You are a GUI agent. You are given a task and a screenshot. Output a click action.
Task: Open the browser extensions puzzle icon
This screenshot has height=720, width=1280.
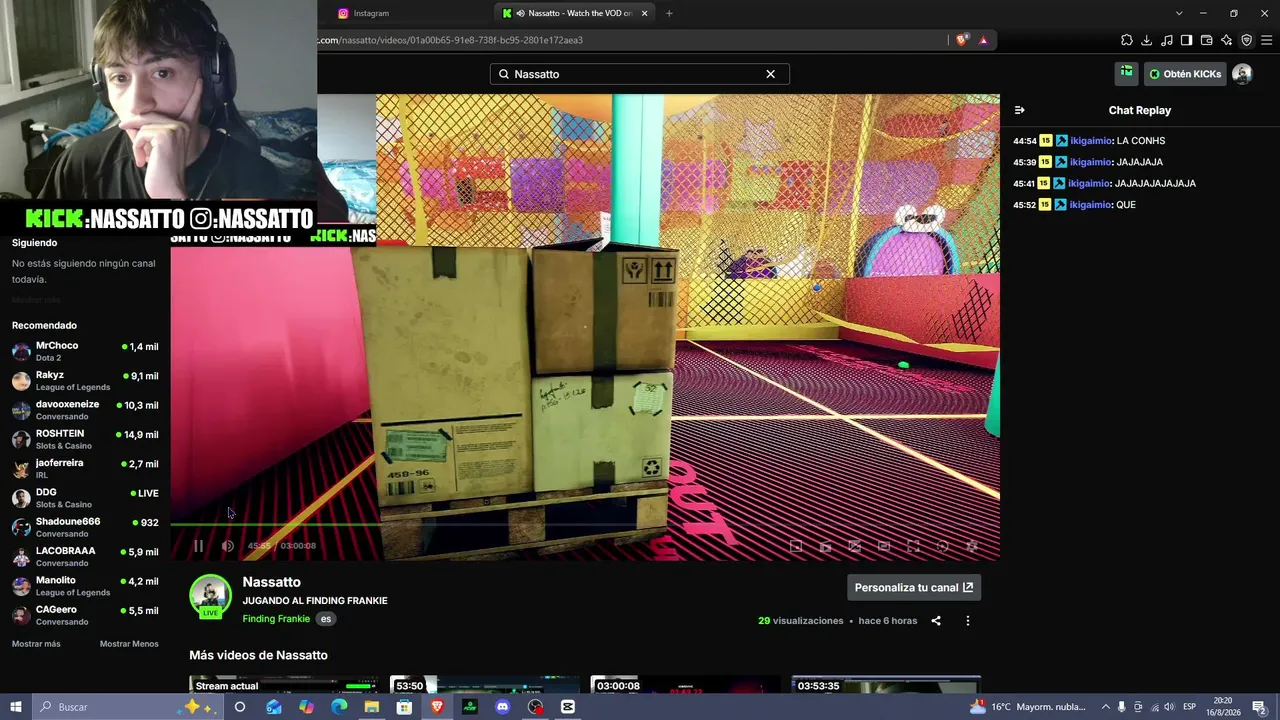[x=1127, y=40]
